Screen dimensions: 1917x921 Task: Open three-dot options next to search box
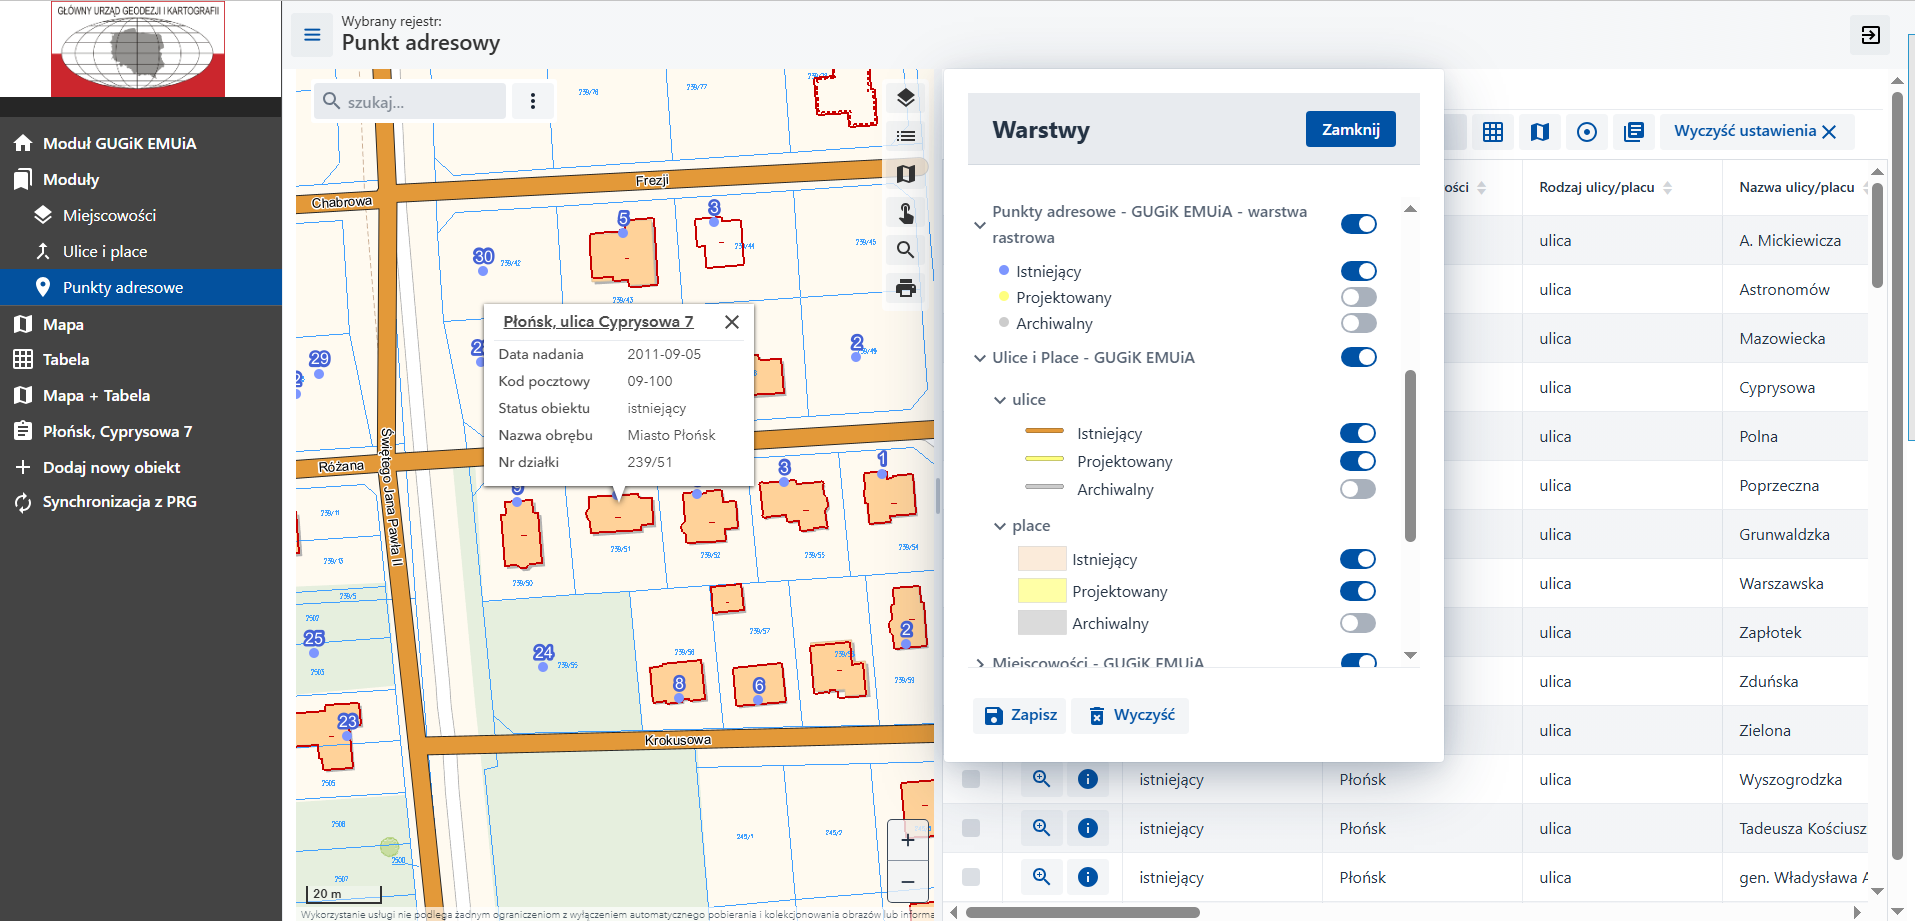pyautogui.click(x=533, y=101)
